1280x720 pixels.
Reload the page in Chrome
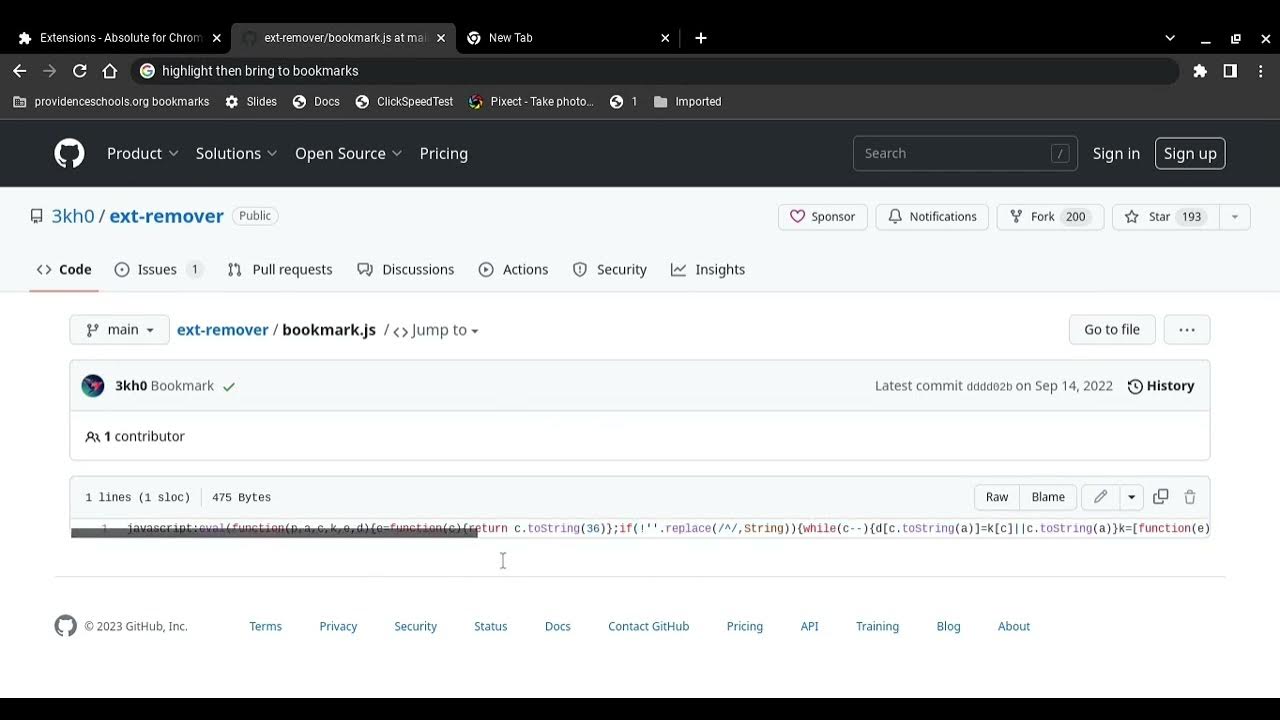click(80, 71)
